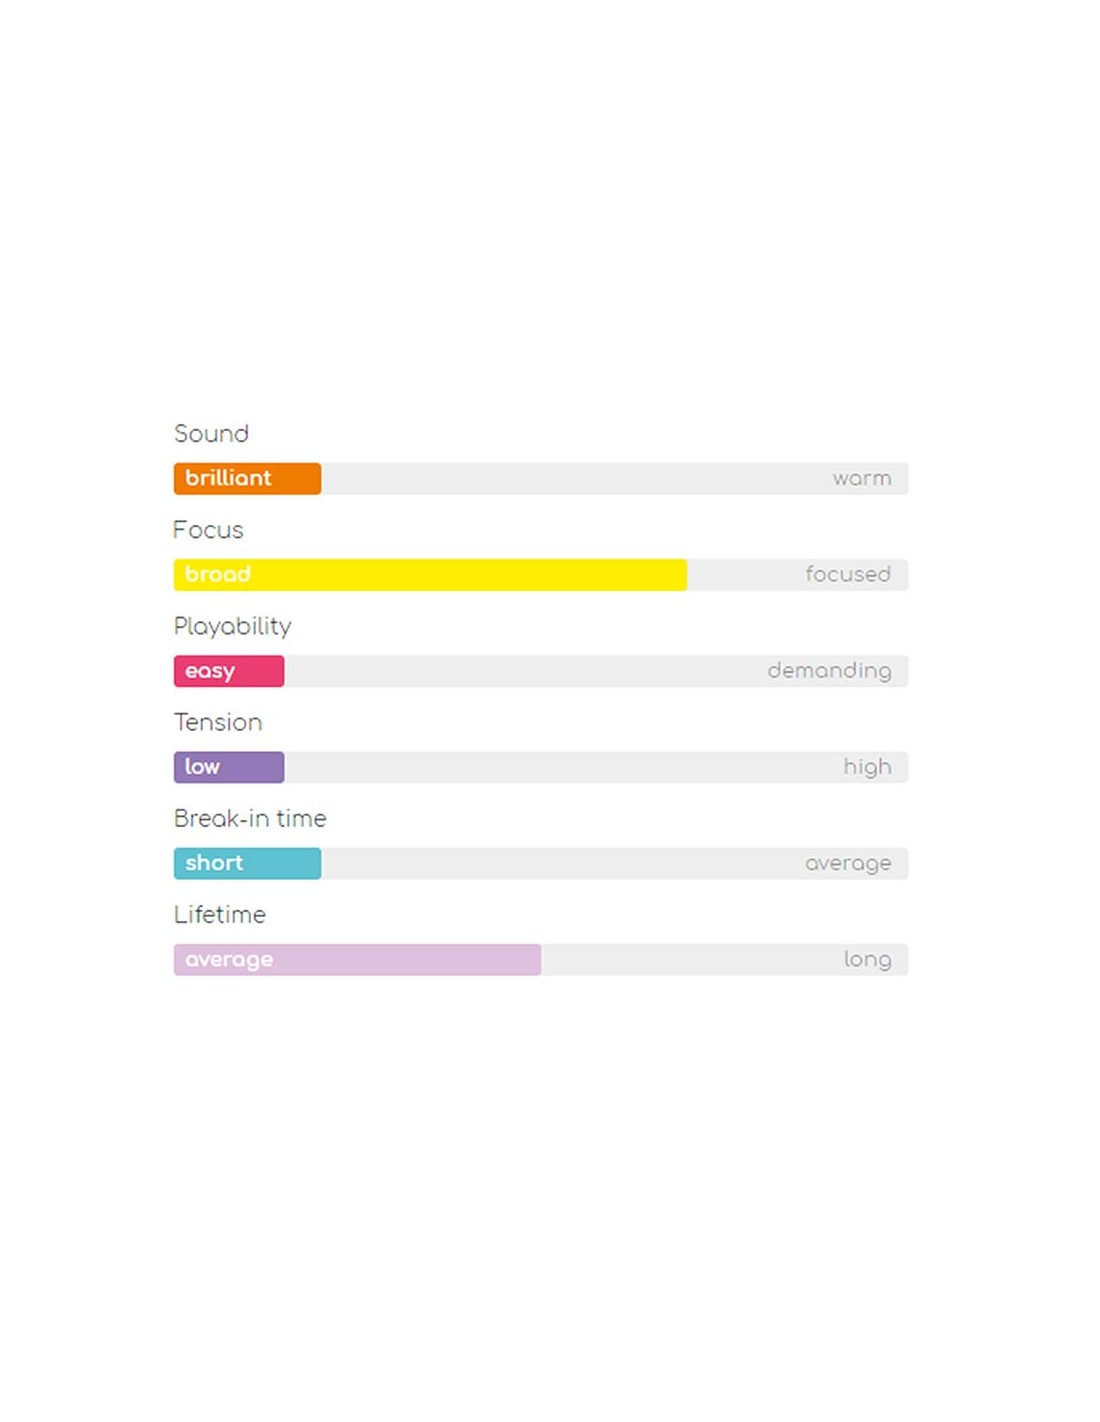Click the long label on Lifetime bar
Image resolution: width=1100 pixels, height=1422 pixels.
[866, 959]
